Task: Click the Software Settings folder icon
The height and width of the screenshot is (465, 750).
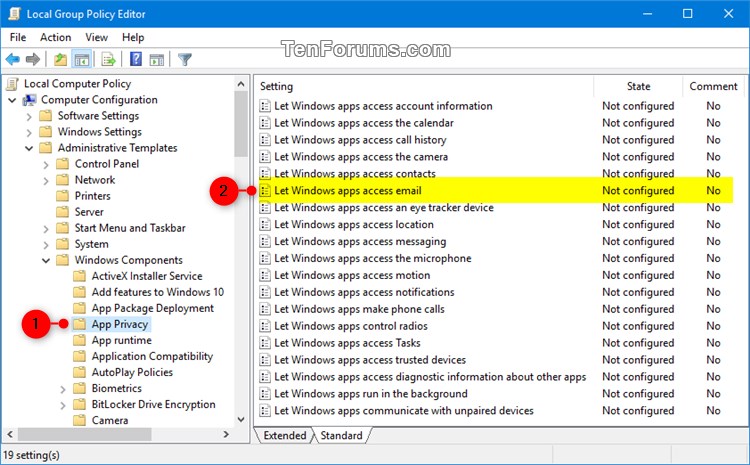Action: [46, 116]
